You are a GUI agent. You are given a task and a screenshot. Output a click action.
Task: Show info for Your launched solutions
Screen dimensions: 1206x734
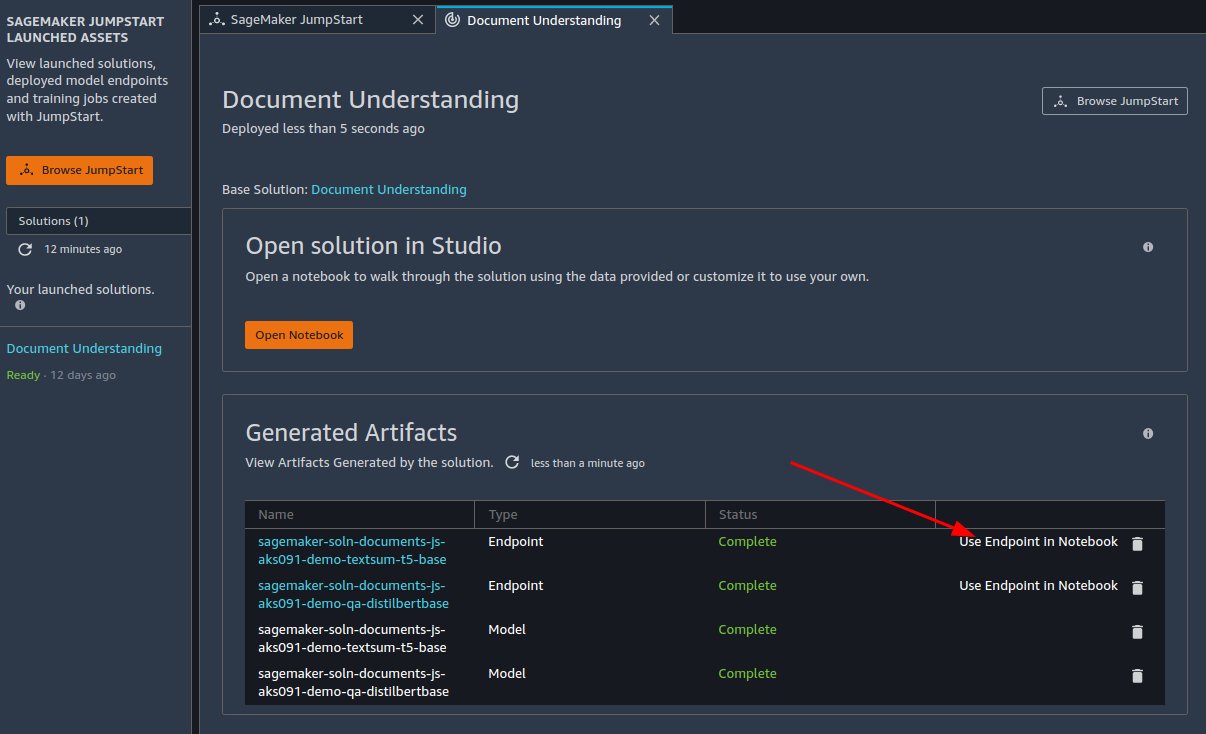click(x=20, y=306)
